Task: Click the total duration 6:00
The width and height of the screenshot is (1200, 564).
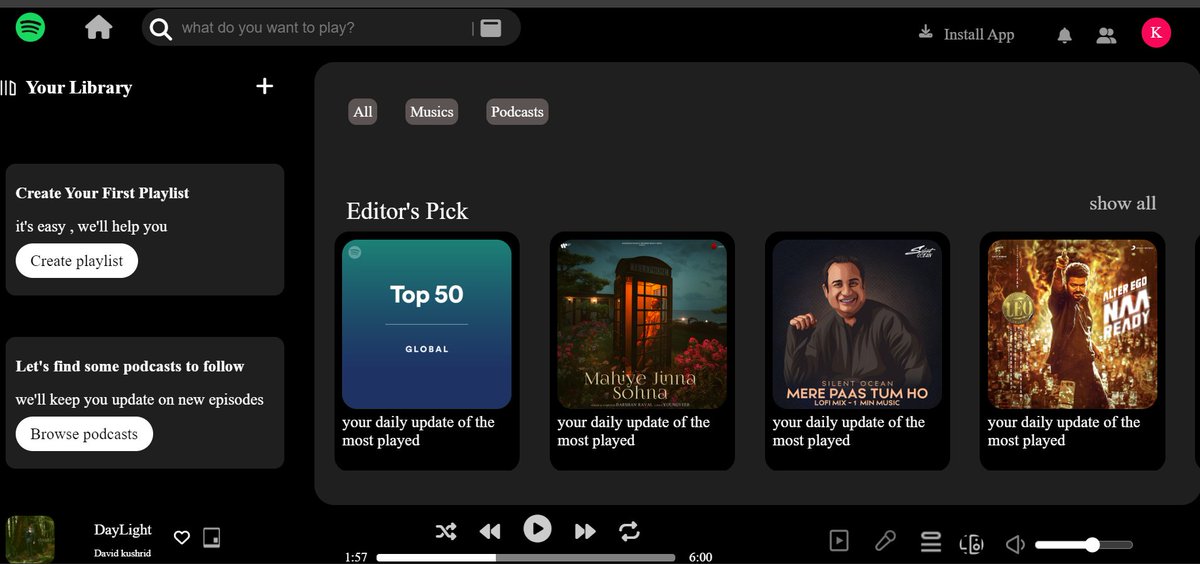Action: 701,557
